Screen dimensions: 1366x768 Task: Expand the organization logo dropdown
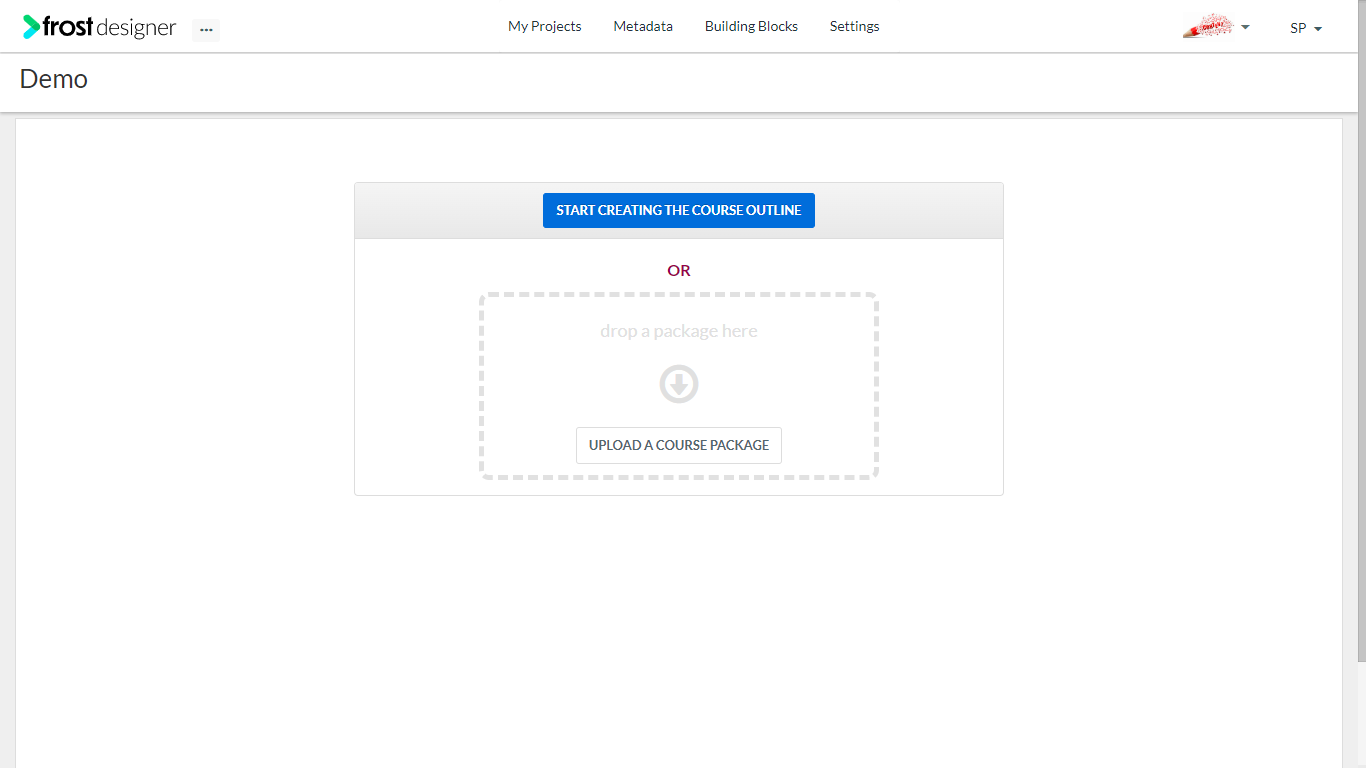1216,27
